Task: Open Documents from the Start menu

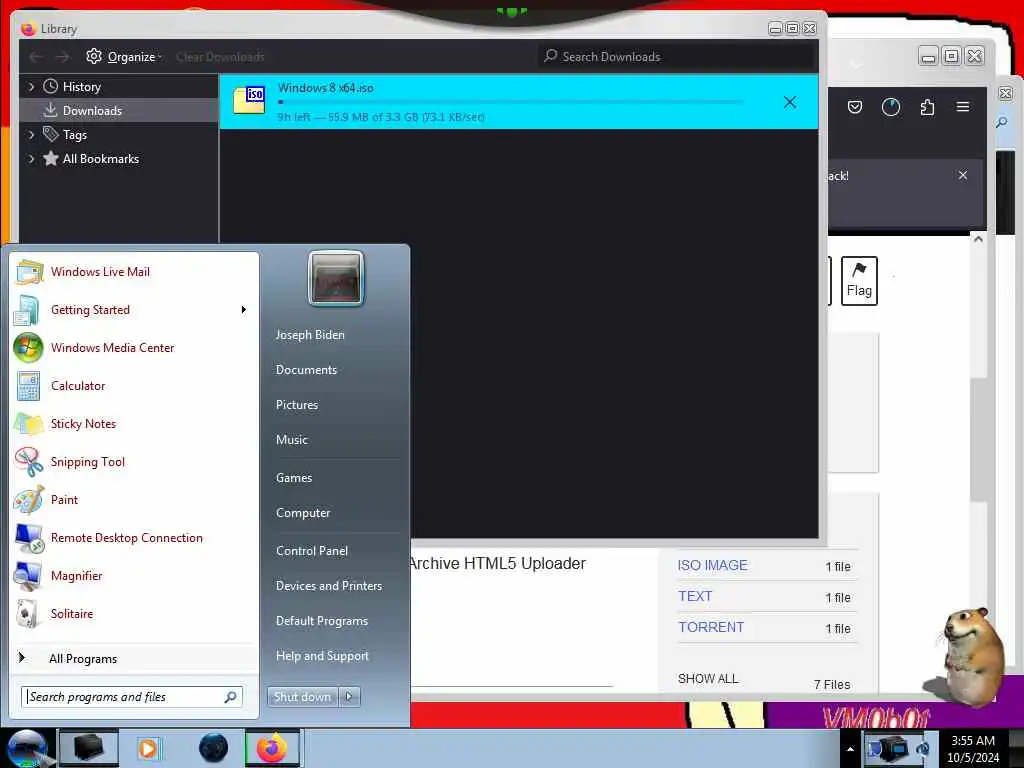Action: coord(306,370)
